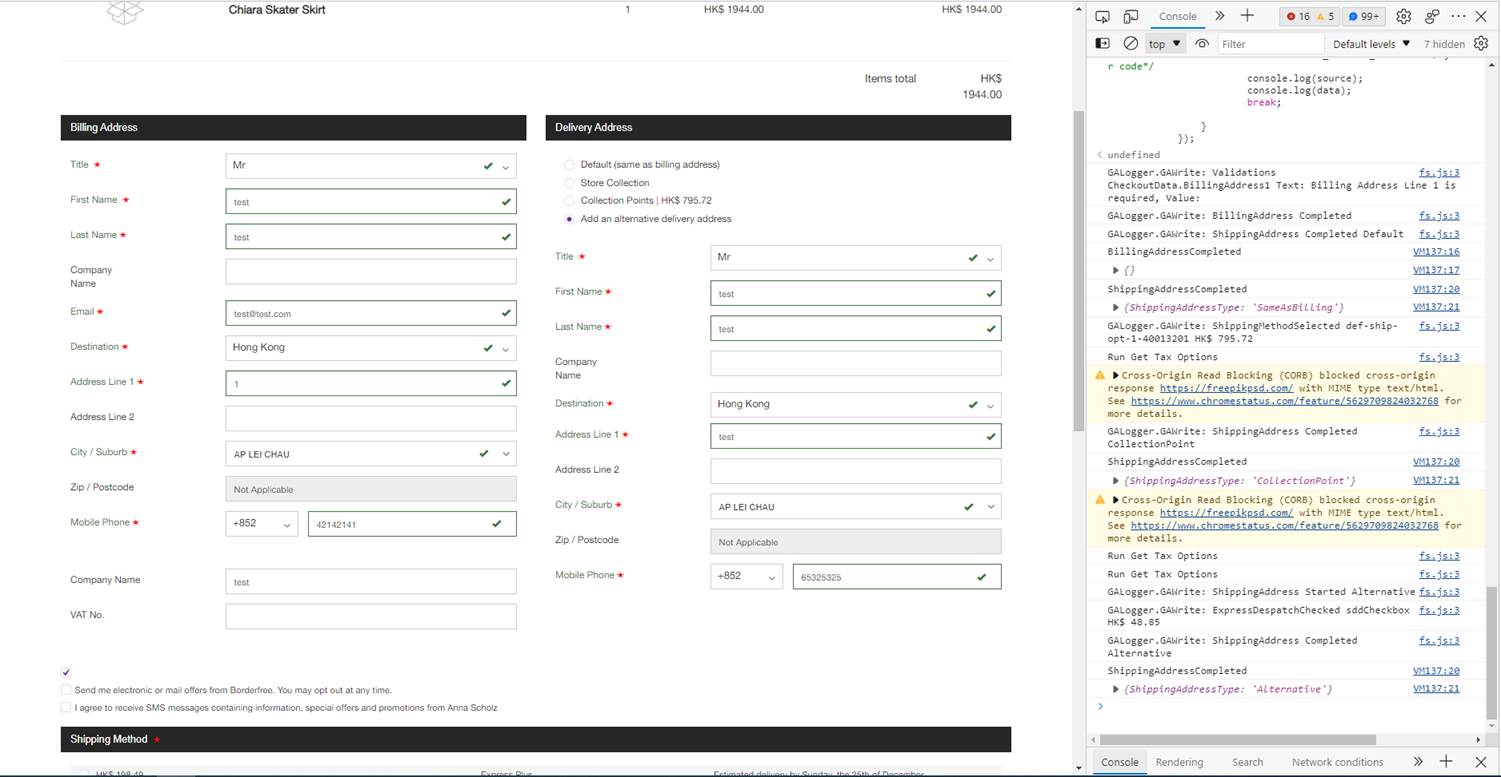Expand the empty {} object in console
1501x777 pixels.
click(1116, 270)
